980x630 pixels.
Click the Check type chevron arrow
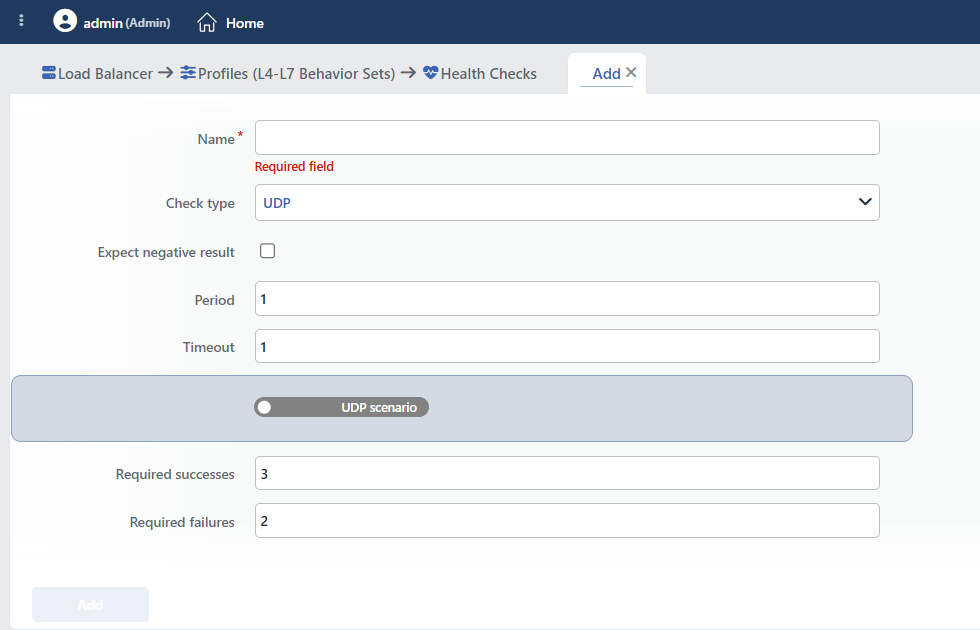coord(865,201)
